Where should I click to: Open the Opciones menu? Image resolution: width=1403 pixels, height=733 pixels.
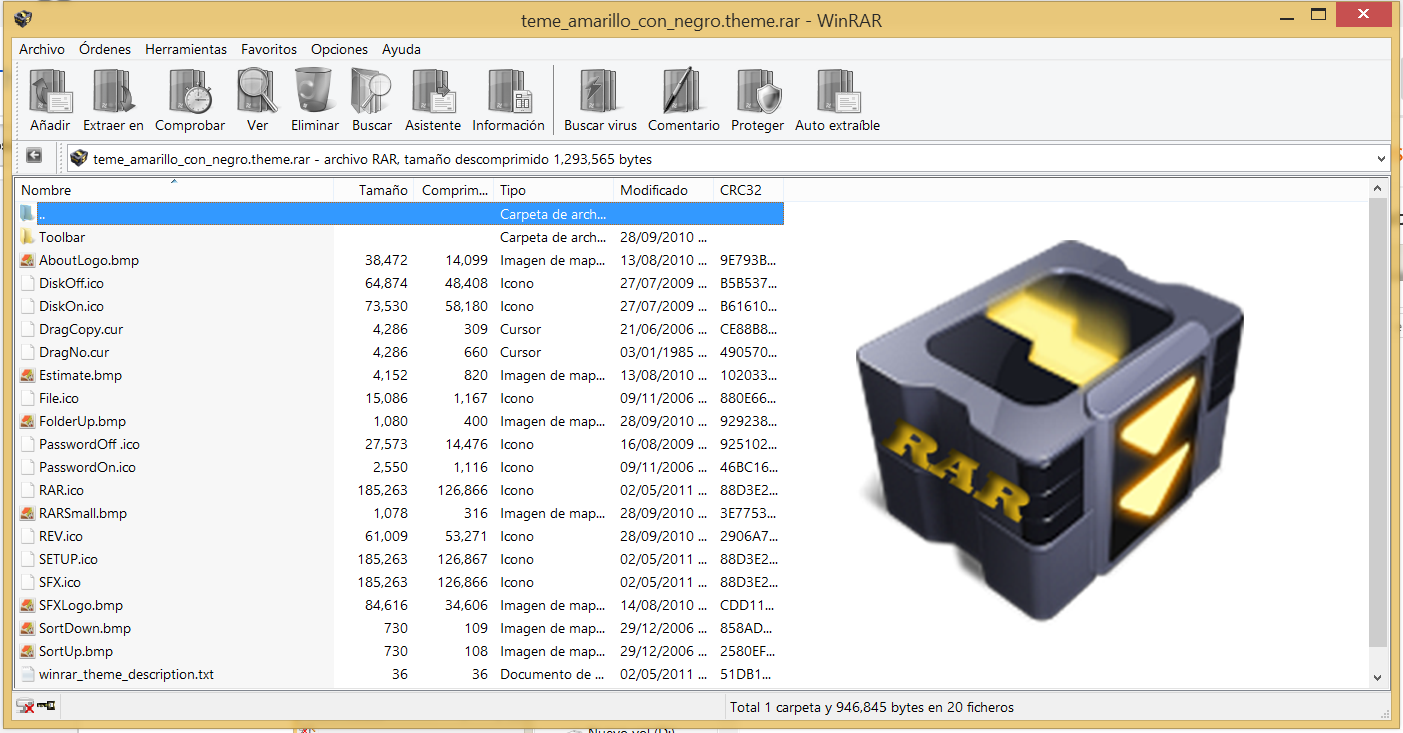339,49
